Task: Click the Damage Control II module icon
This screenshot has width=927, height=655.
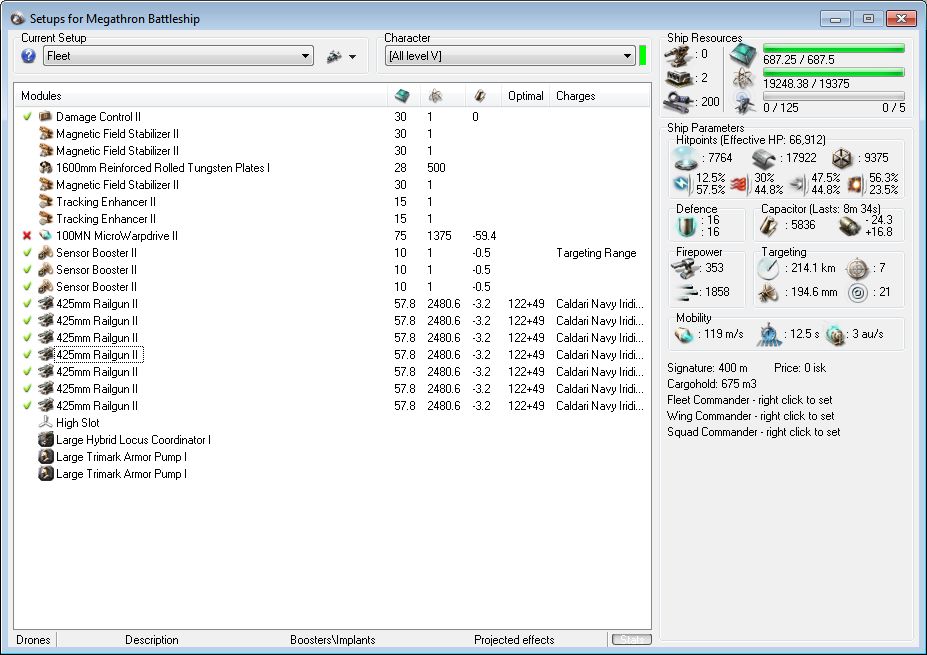Action: point(45,117)
